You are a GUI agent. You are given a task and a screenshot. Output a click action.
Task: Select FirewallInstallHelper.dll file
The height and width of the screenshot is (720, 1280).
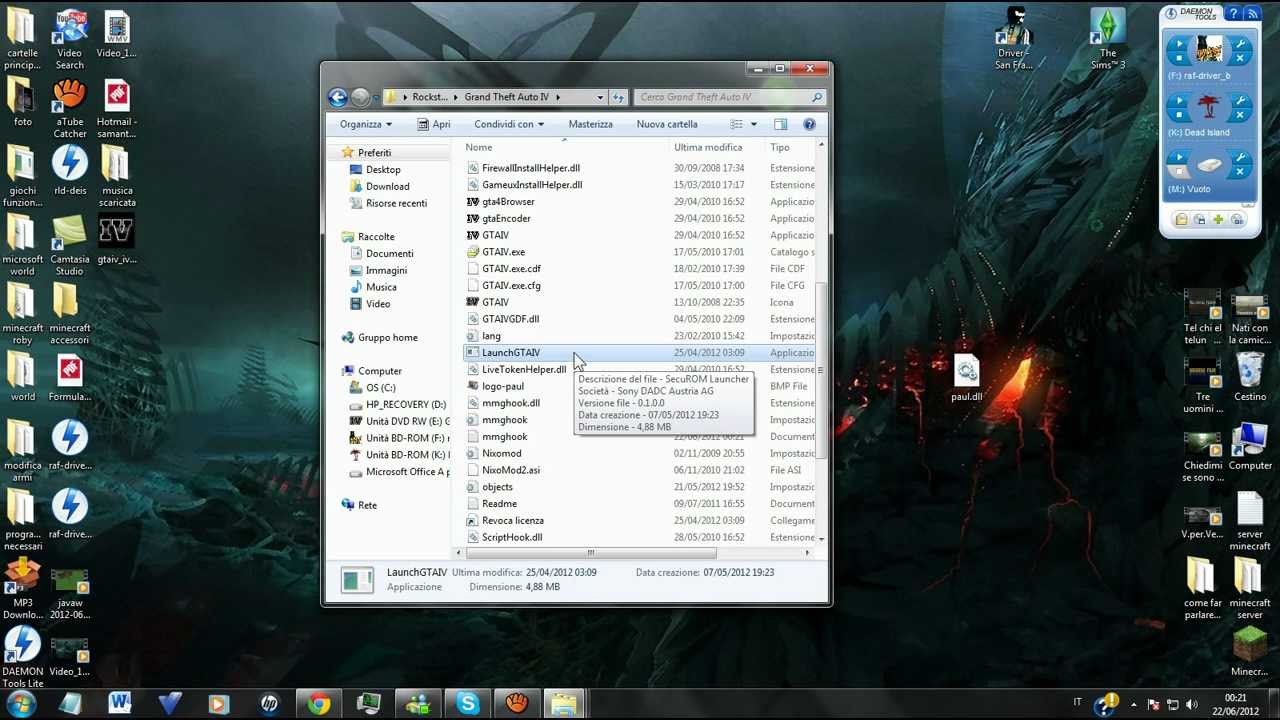(x=531, y=168)
